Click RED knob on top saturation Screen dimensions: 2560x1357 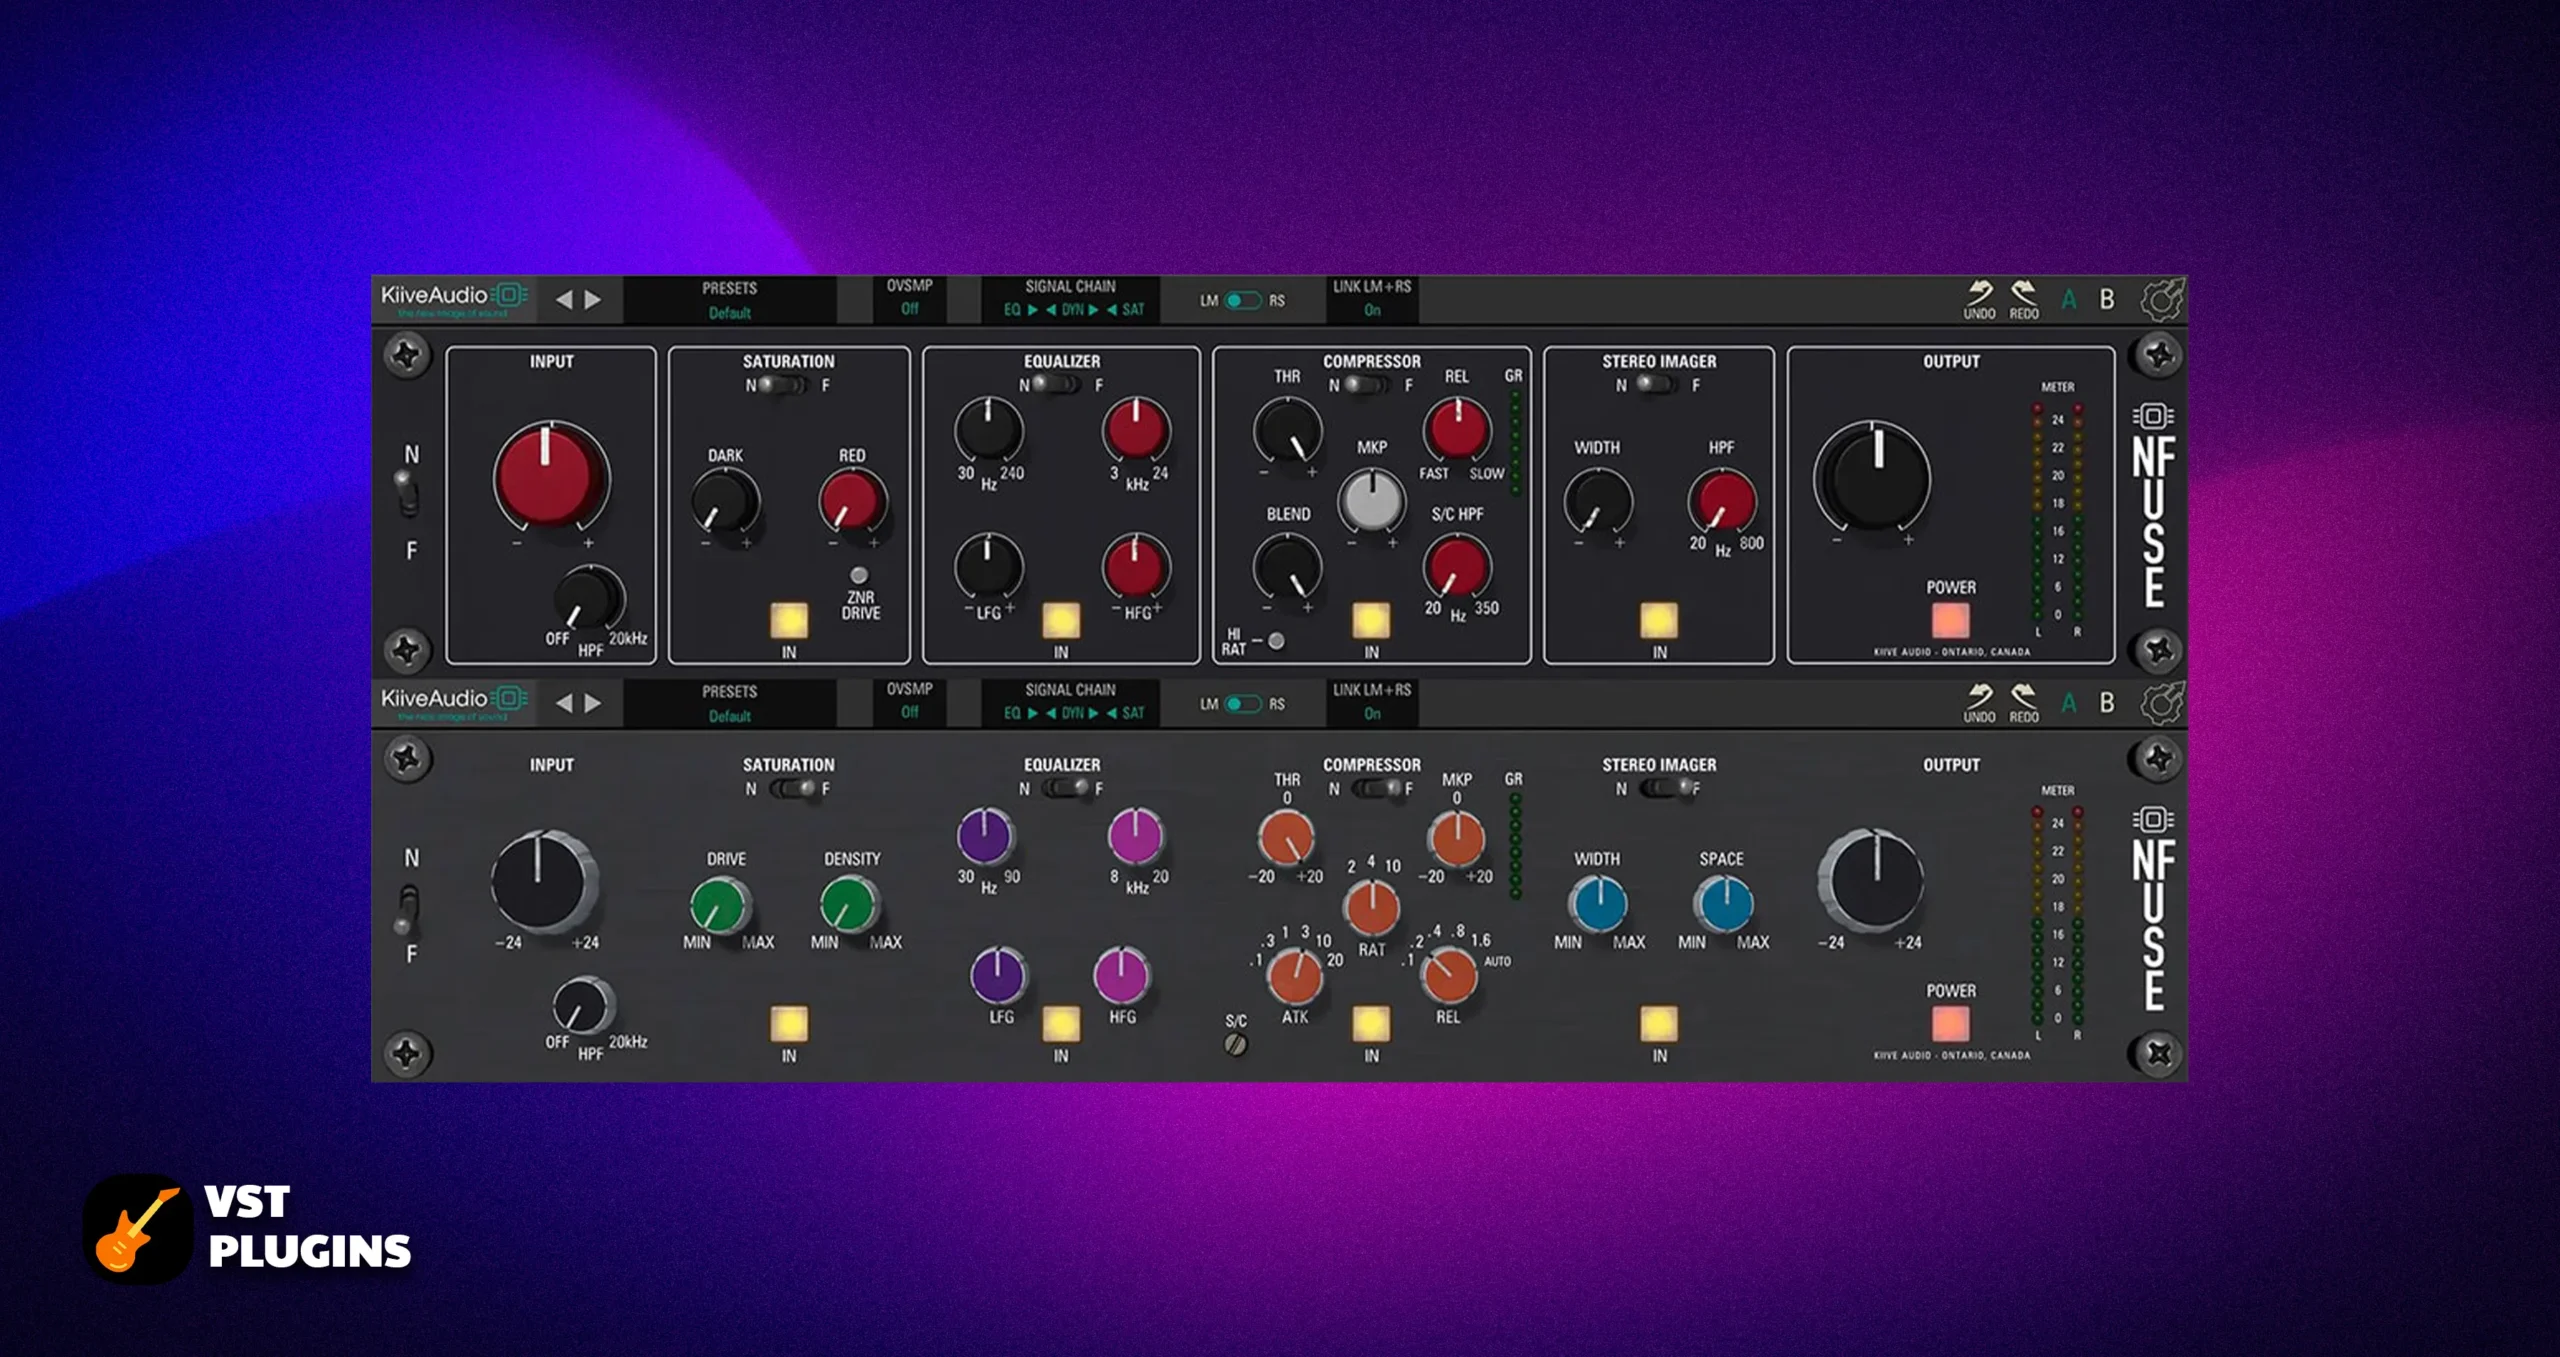pos(853,502)
